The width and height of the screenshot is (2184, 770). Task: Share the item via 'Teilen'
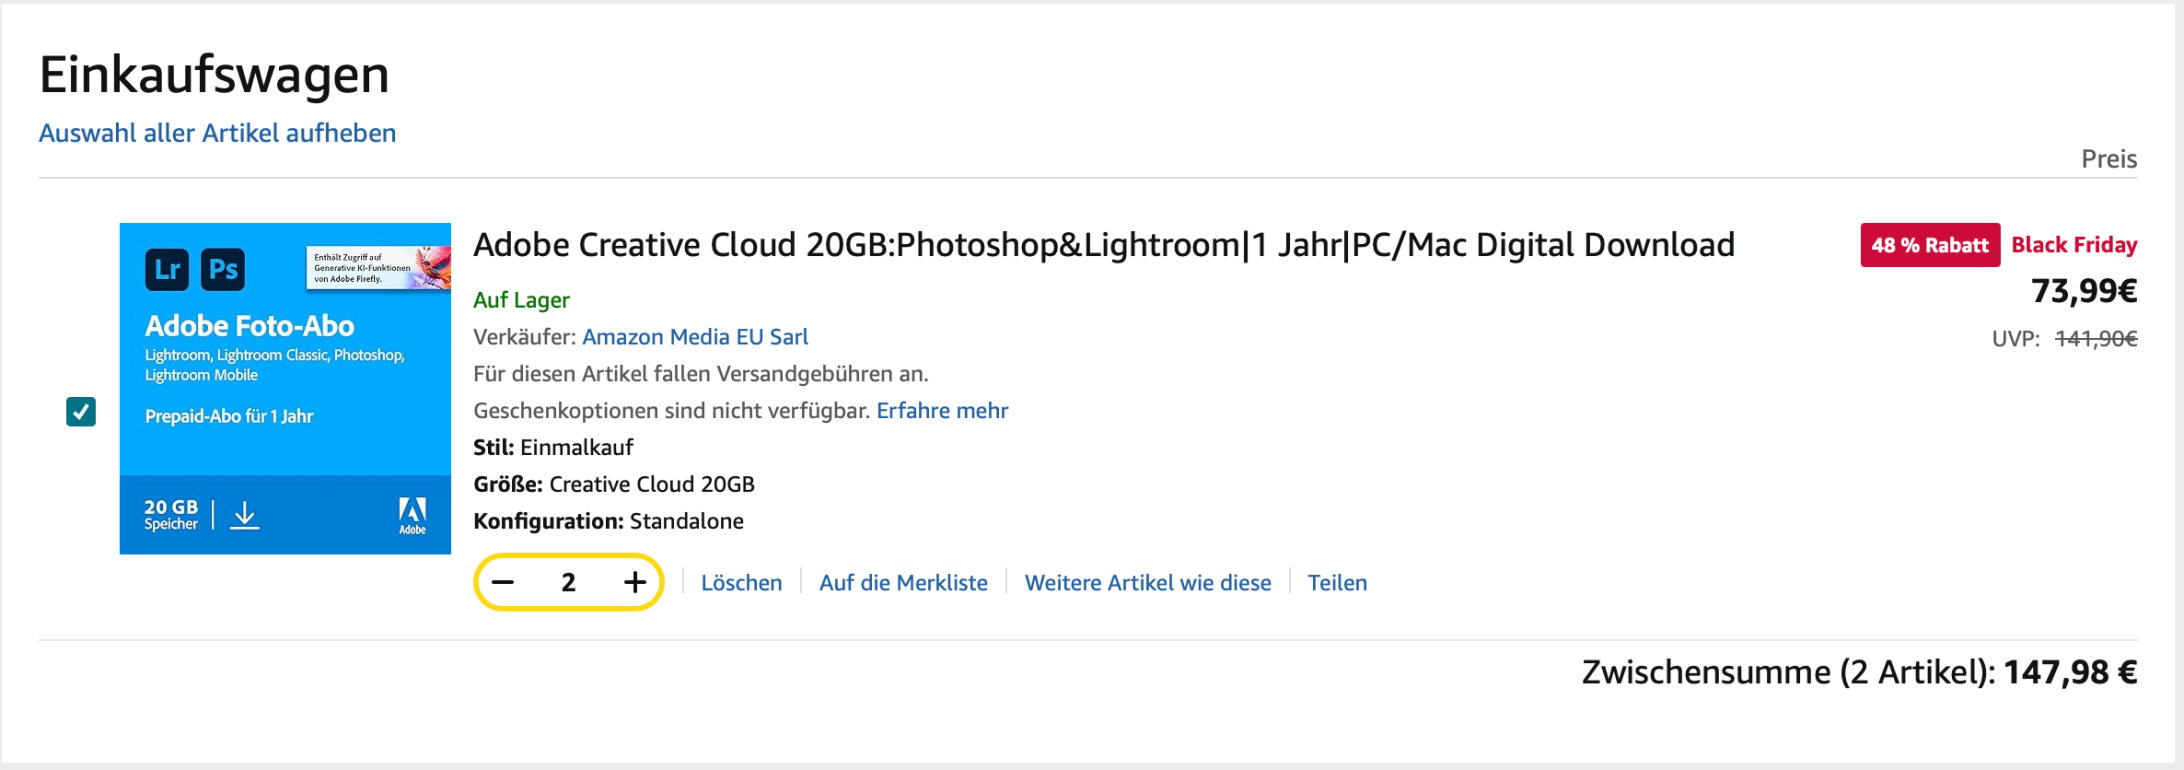(1337, 583)
